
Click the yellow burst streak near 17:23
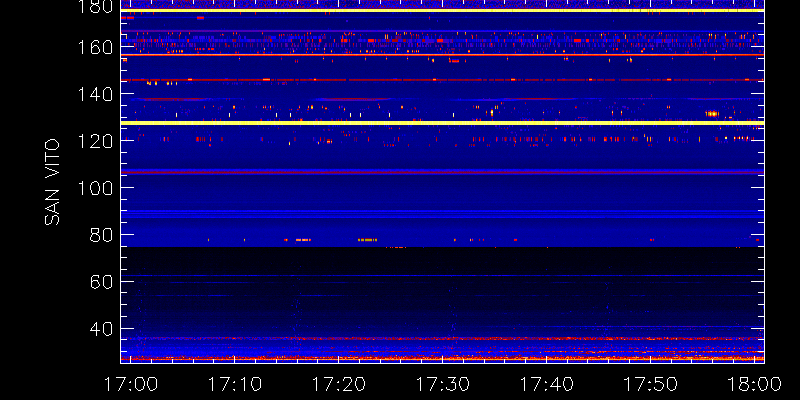tap(367, 240)
